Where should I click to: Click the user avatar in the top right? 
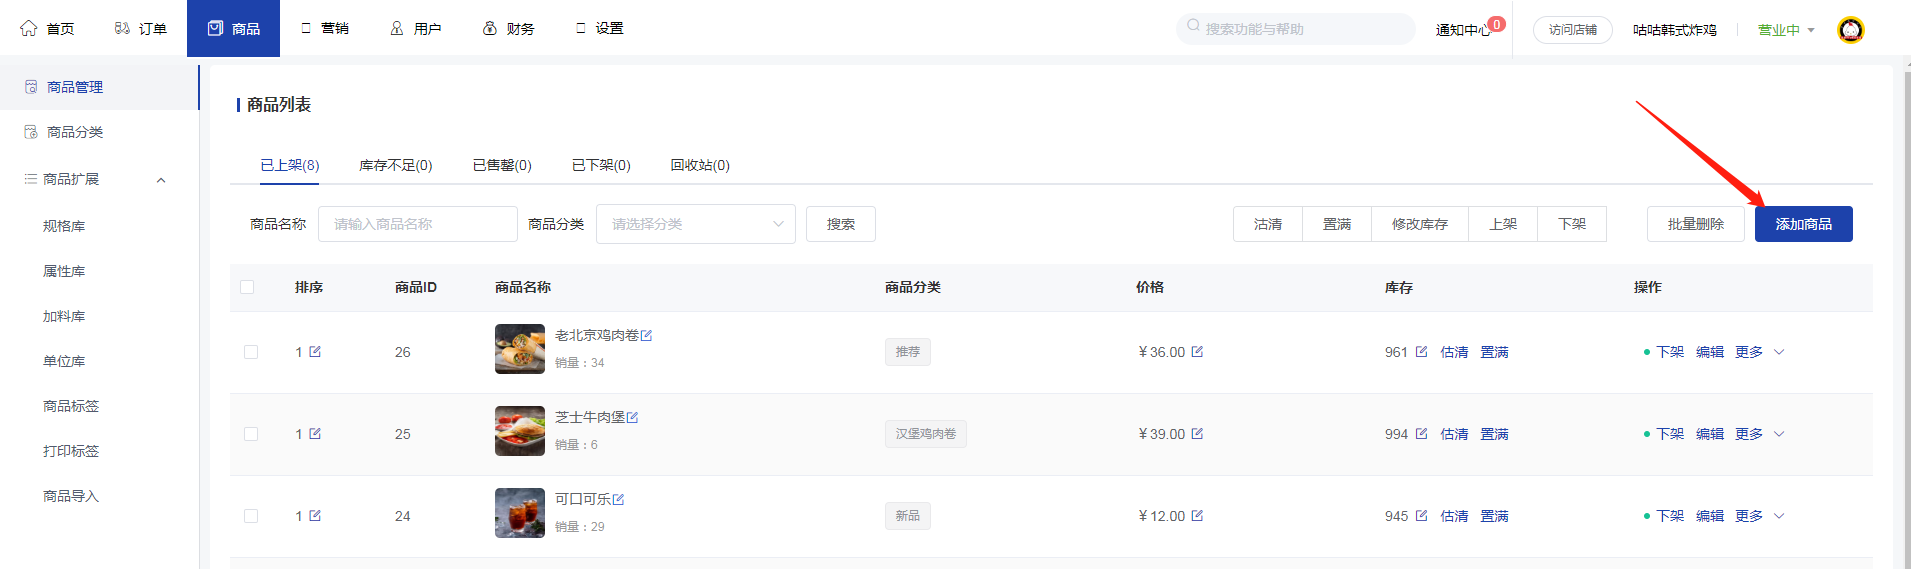click(1851, 30)
